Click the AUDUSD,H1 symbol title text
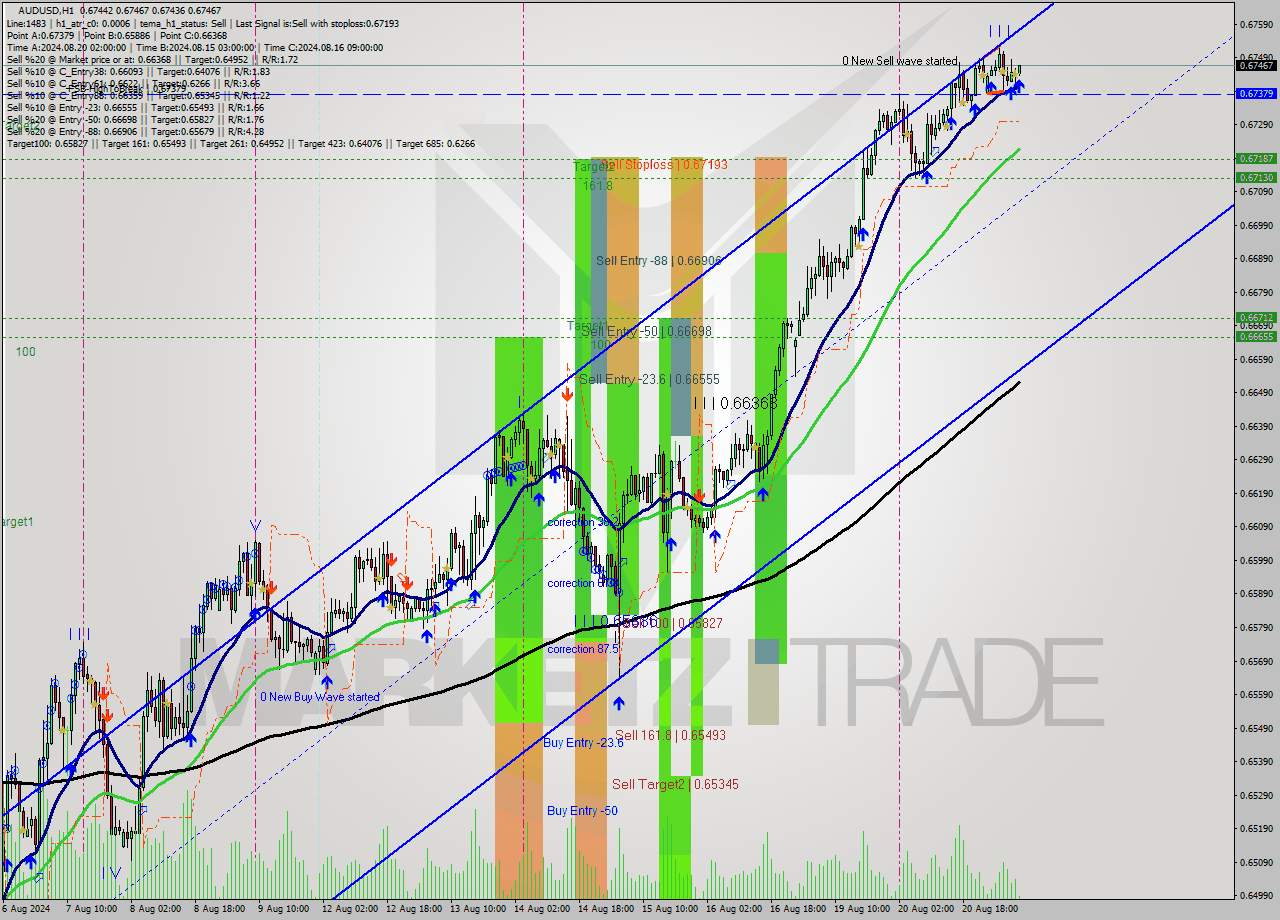 point(46,10)
